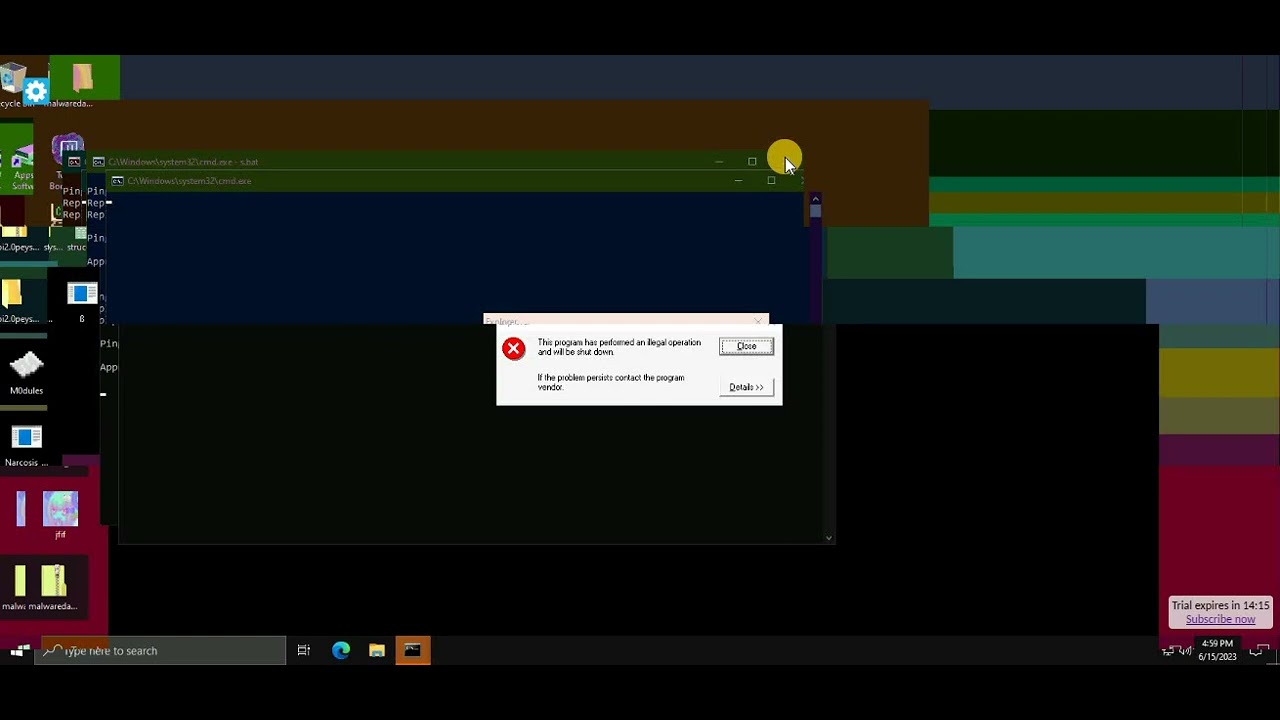Viewport: 1280px width, 720px height.
Task: Click the network tray icon on the taskbar
Action: (x=1169, y=651)
